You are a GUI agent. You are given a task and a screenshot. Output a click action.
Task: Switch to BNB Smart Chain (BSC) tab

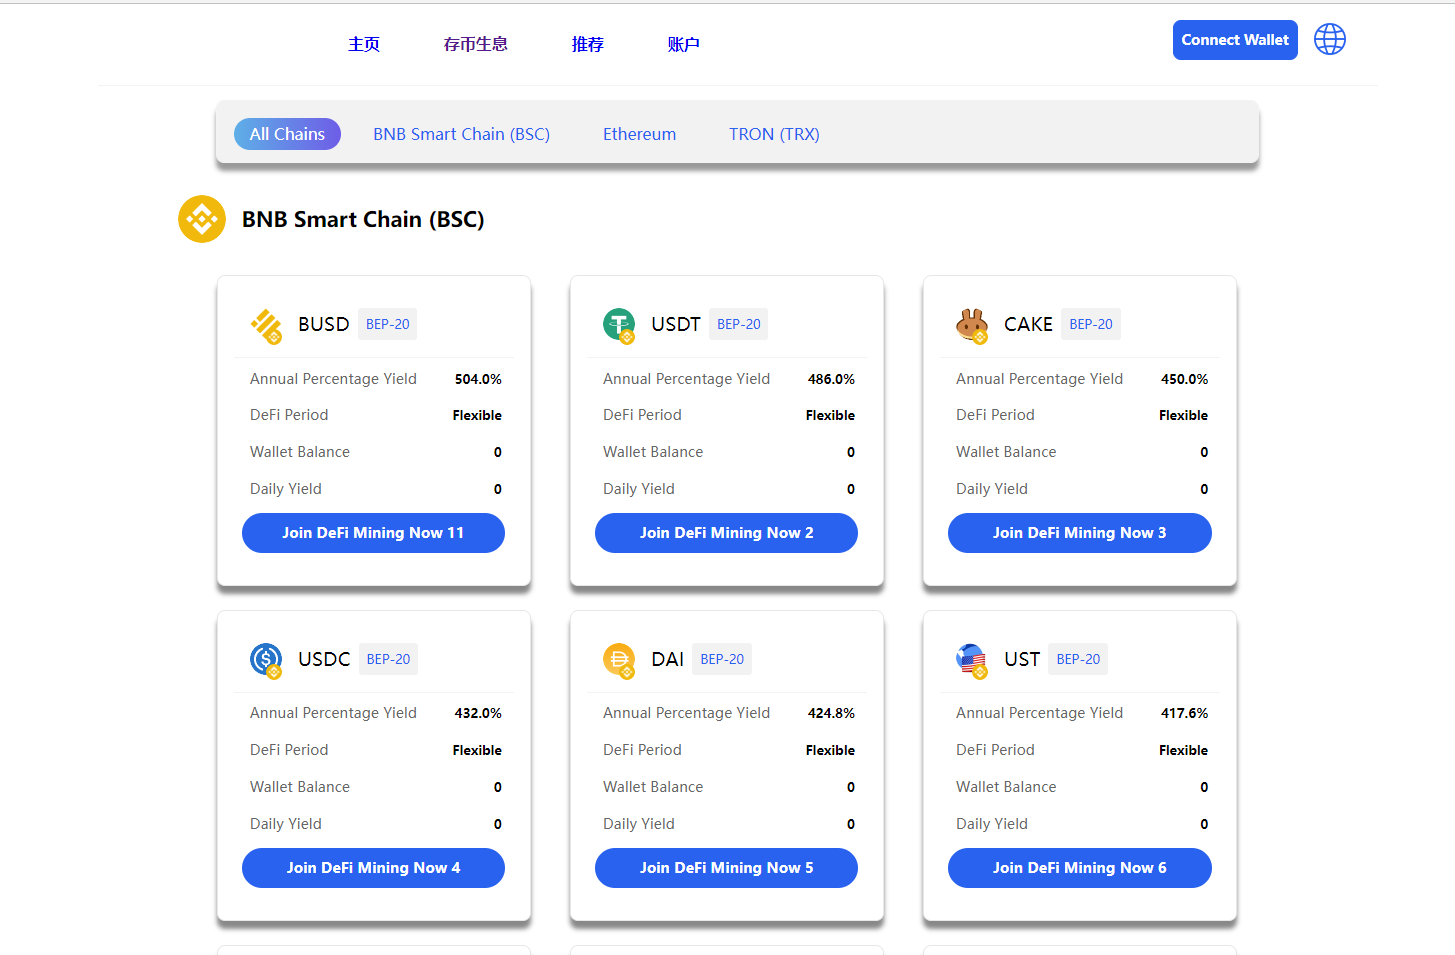coord(462,134)
